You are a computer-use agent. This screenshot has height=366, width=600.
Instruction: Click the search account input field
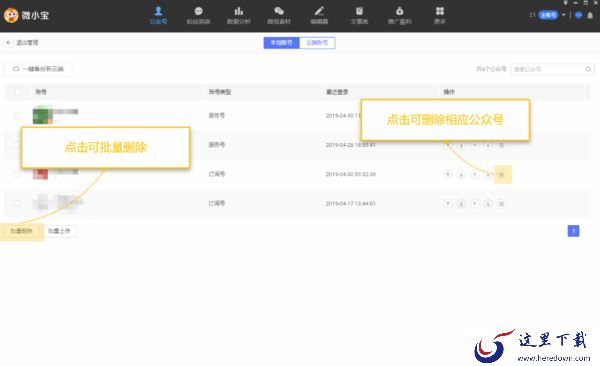548,69
